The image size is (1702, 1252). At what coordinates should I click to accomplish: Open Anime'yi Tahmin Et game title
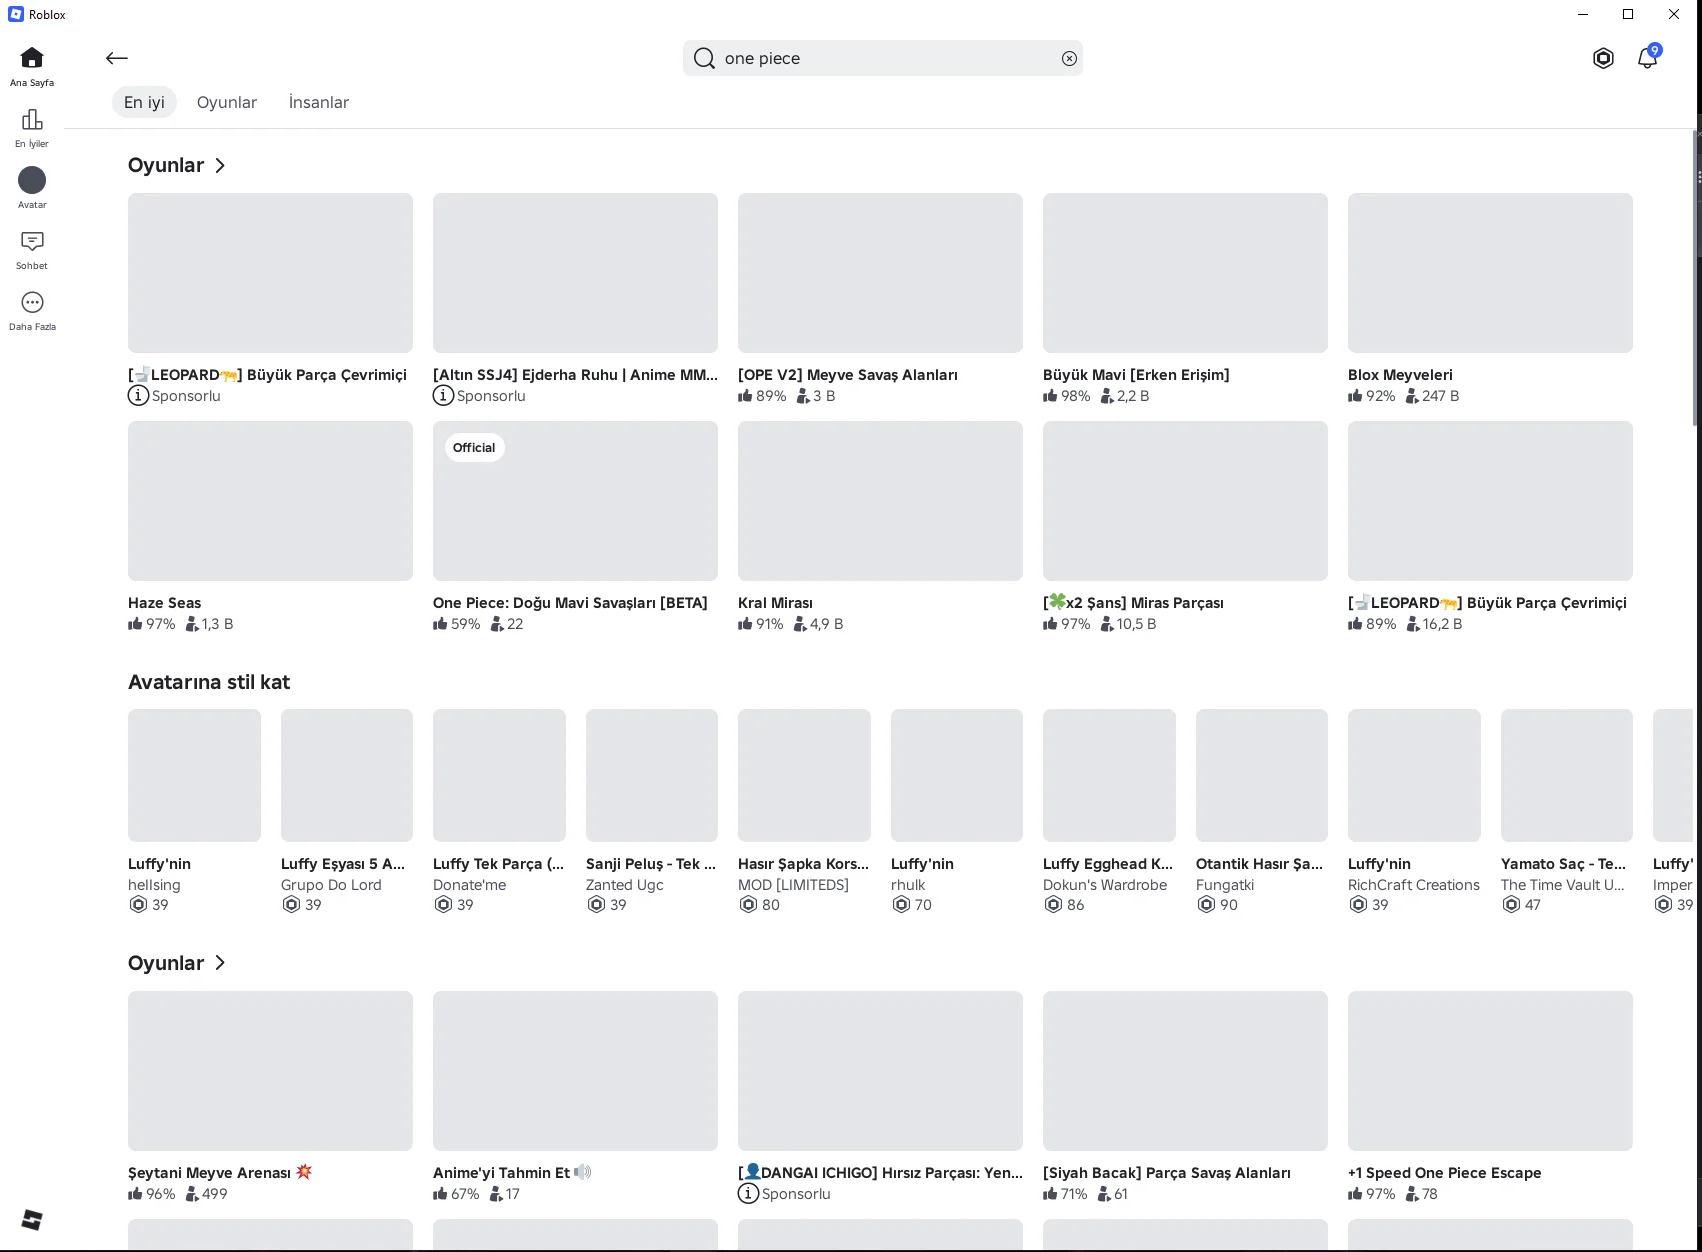pyautogui.click(x=512, y=1173)
